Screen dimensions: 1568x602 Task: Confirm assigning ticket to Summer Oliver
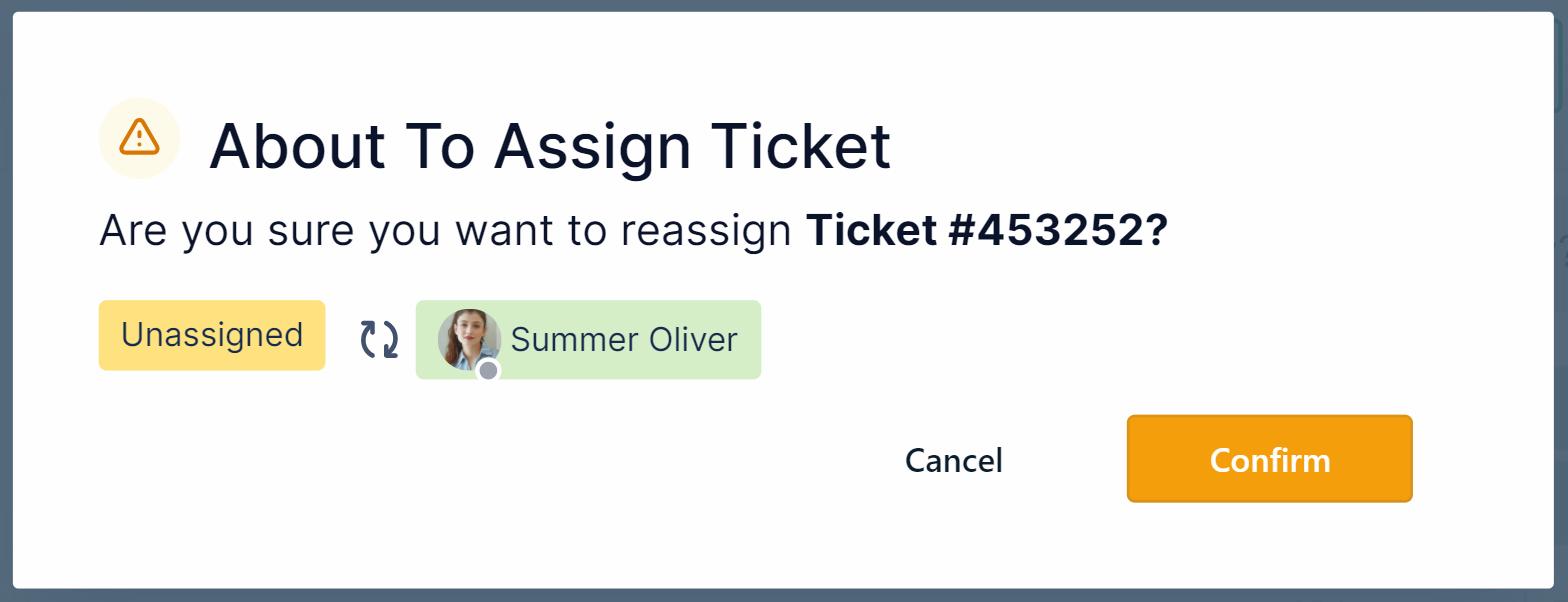coord(1269,459)
